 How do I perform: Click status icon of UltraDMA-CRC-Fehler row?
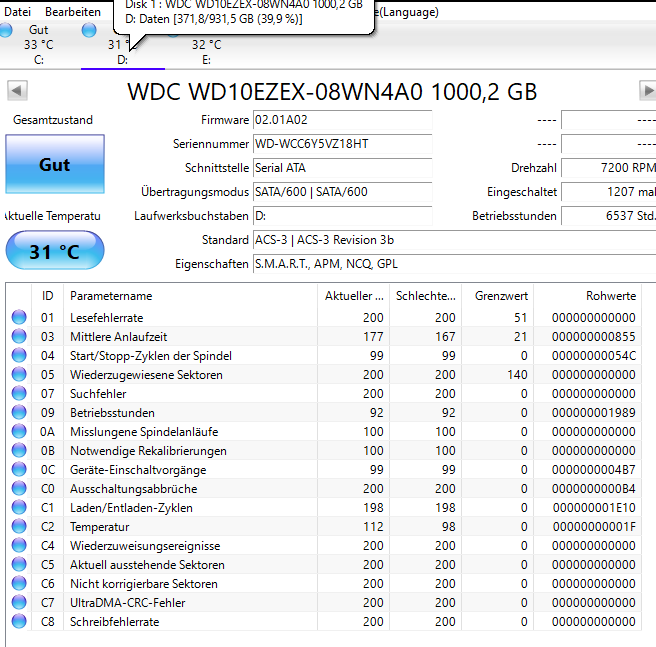click(19, 602)
